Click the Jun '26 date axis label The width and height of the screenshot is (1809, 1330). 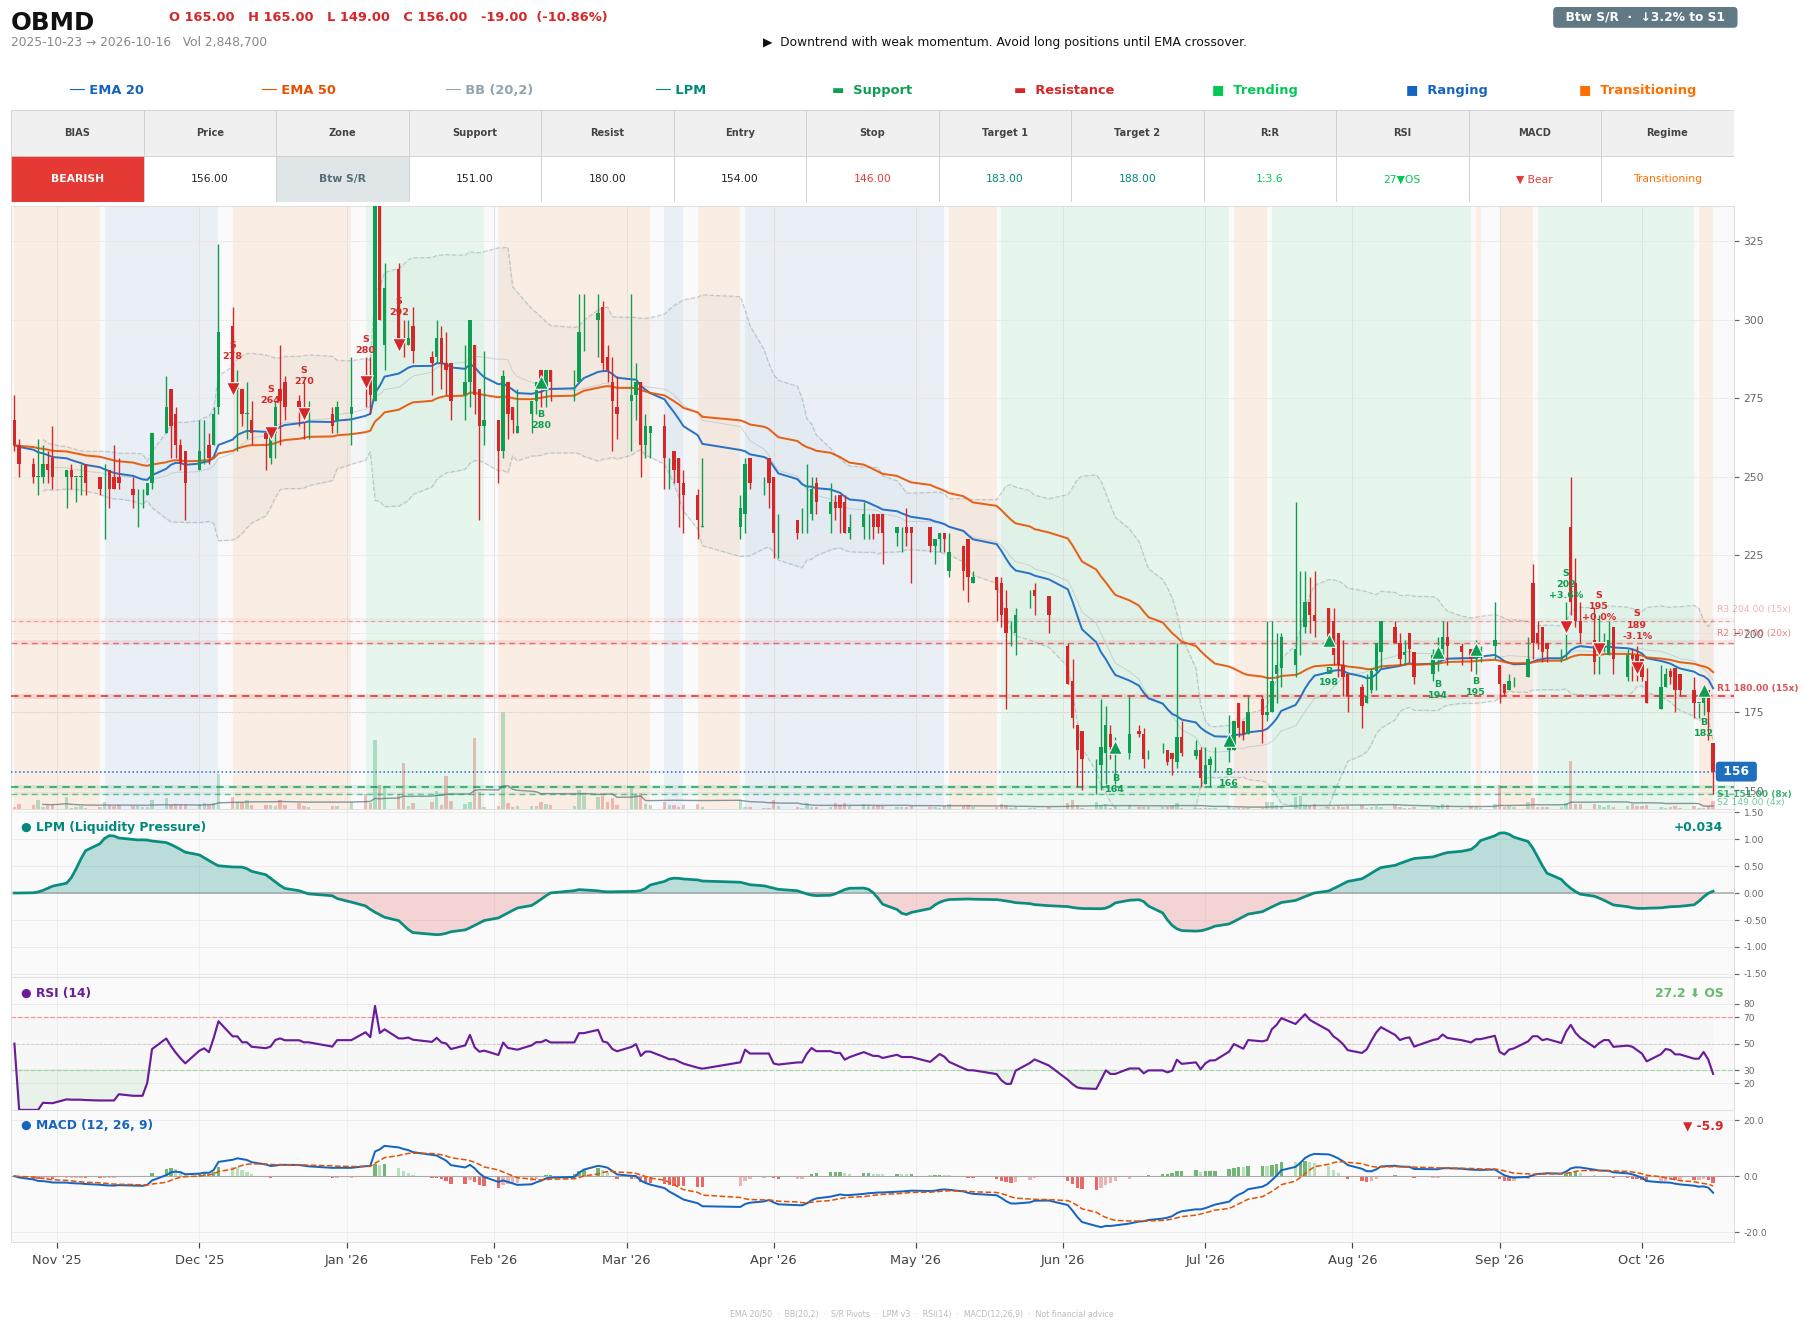pos(1062,1260)
